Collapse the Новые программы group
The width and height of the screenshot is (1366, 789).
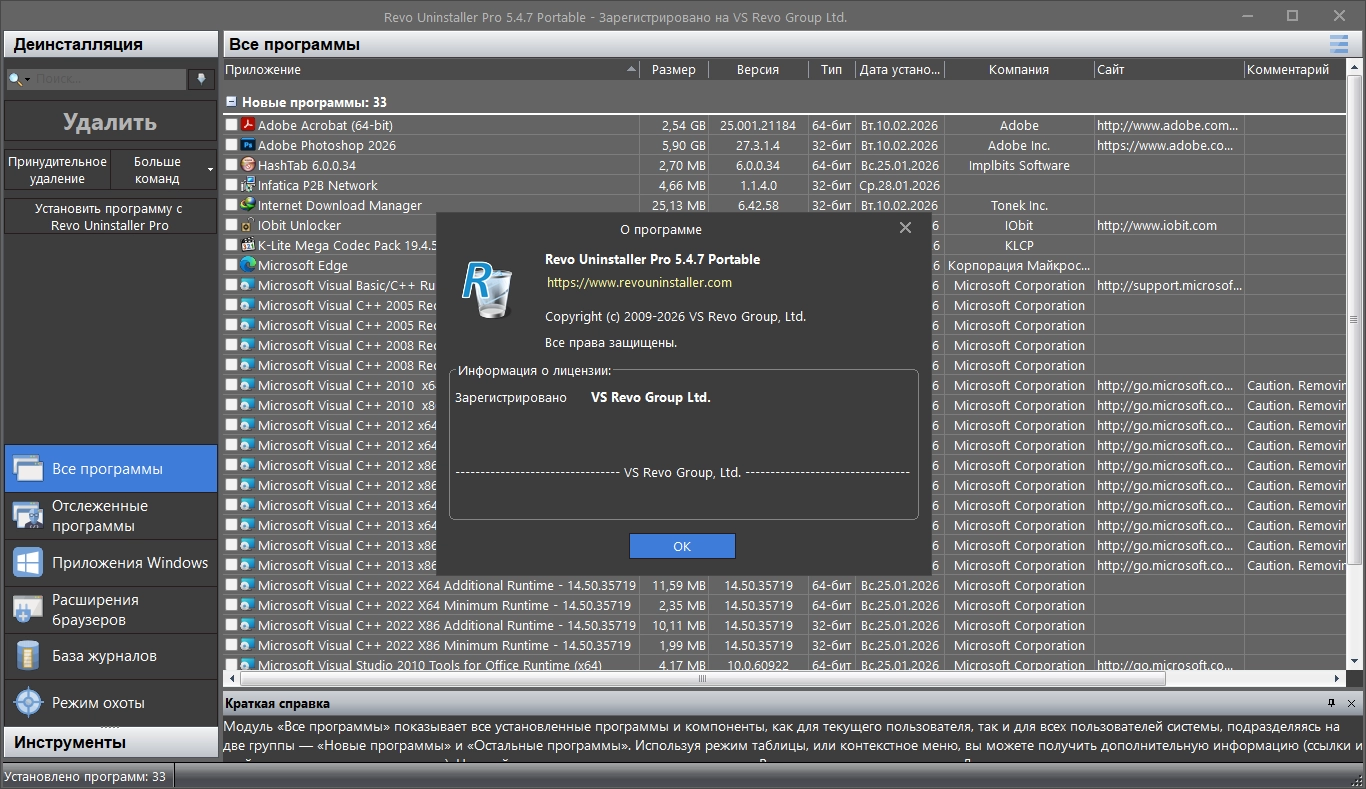point(231,102)
